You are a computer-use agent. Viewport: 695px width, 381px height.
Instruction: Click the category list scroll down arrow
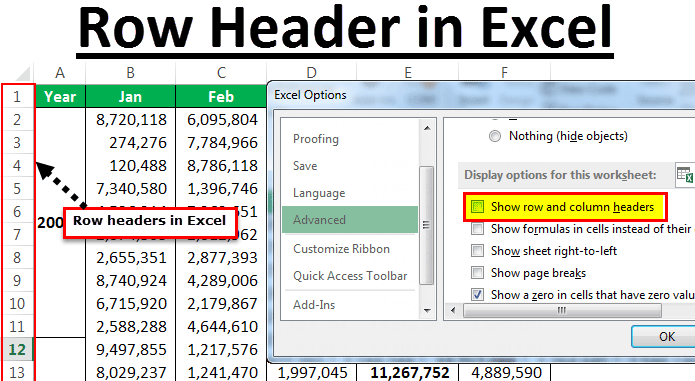click(427, 311)
